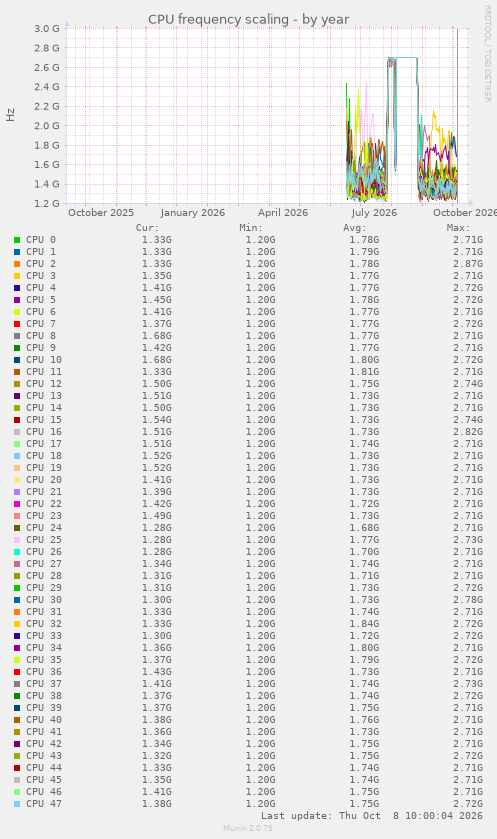This screenshot has width=497, height=839.
Task: Click the '3.0 G' y-axis label
Action: click(47, 28)
